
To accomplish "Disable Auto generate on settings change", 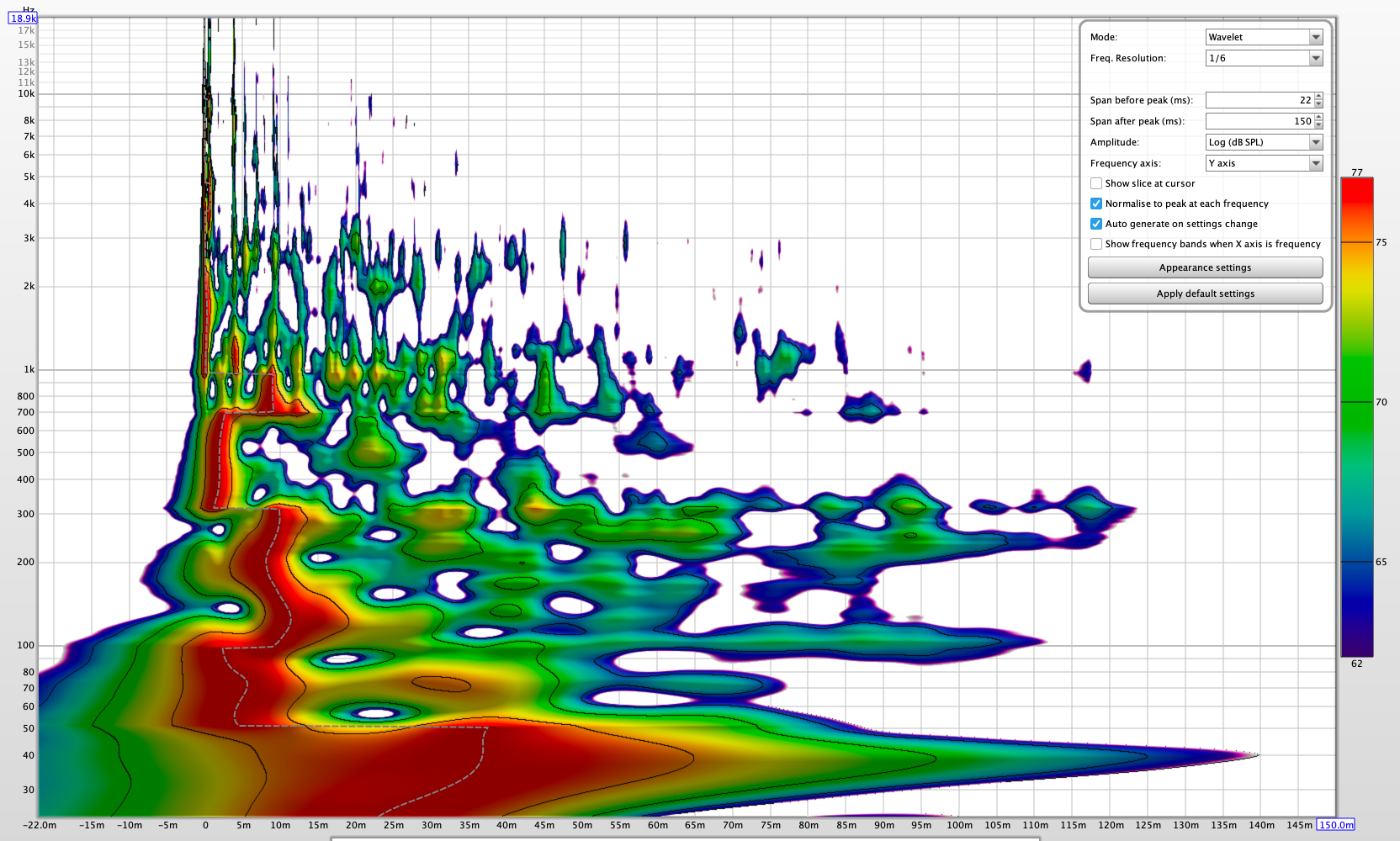I will click(x=1096, y=224).
